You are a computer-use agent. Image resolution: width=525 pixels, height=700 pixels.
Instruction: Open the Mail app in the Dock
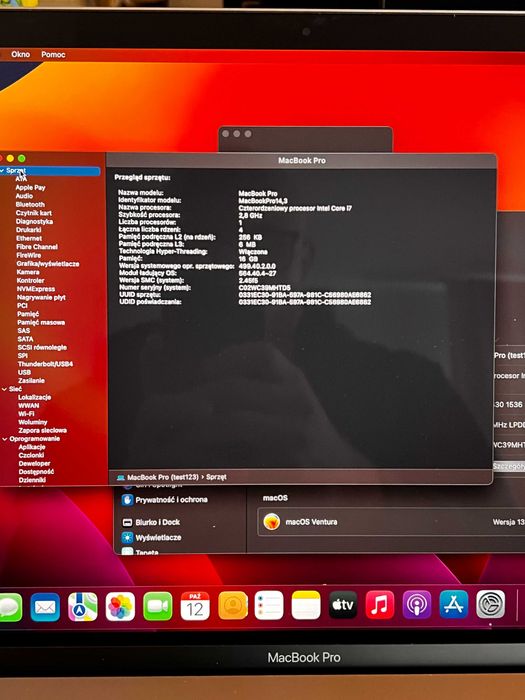[45, 607]
